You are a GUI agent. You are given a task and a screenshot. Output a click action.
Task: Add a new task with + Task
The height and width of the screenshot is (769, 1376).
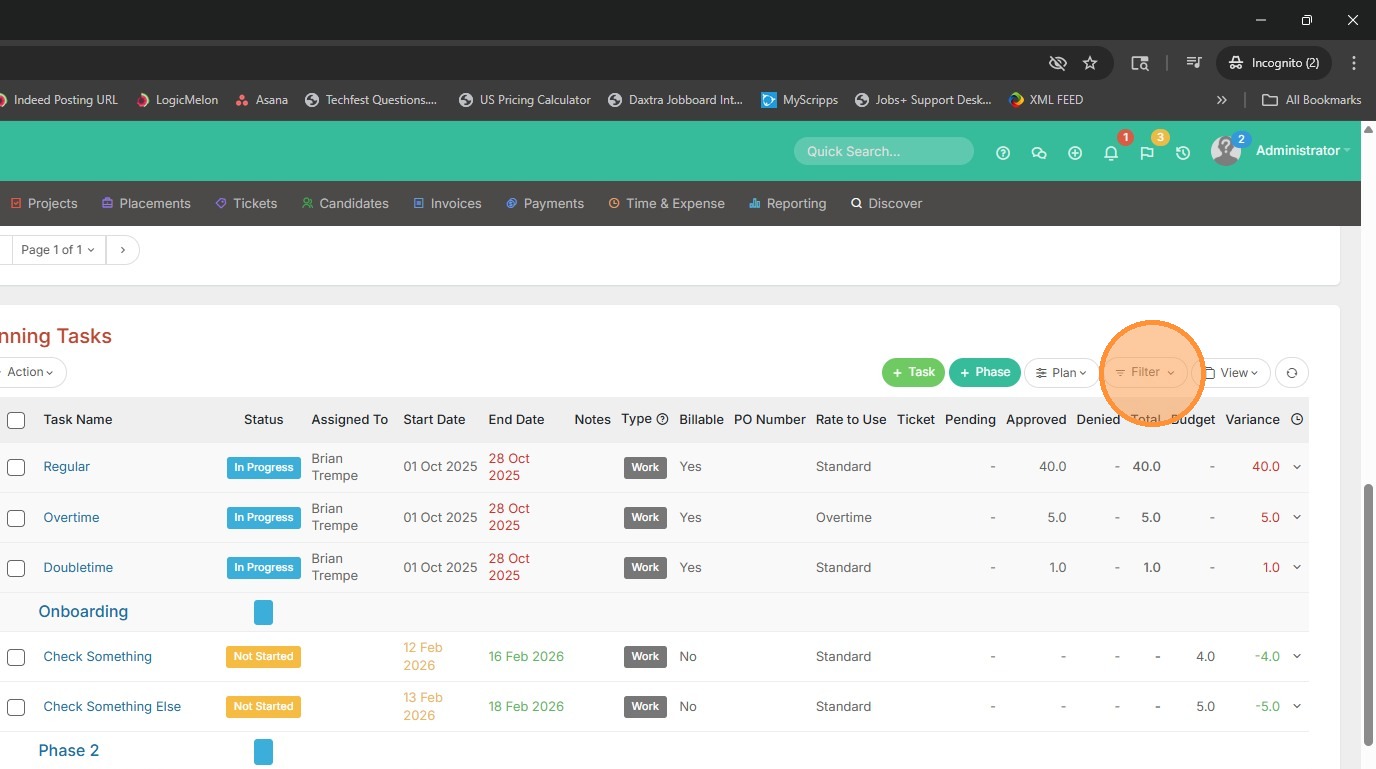pos(913,373)
